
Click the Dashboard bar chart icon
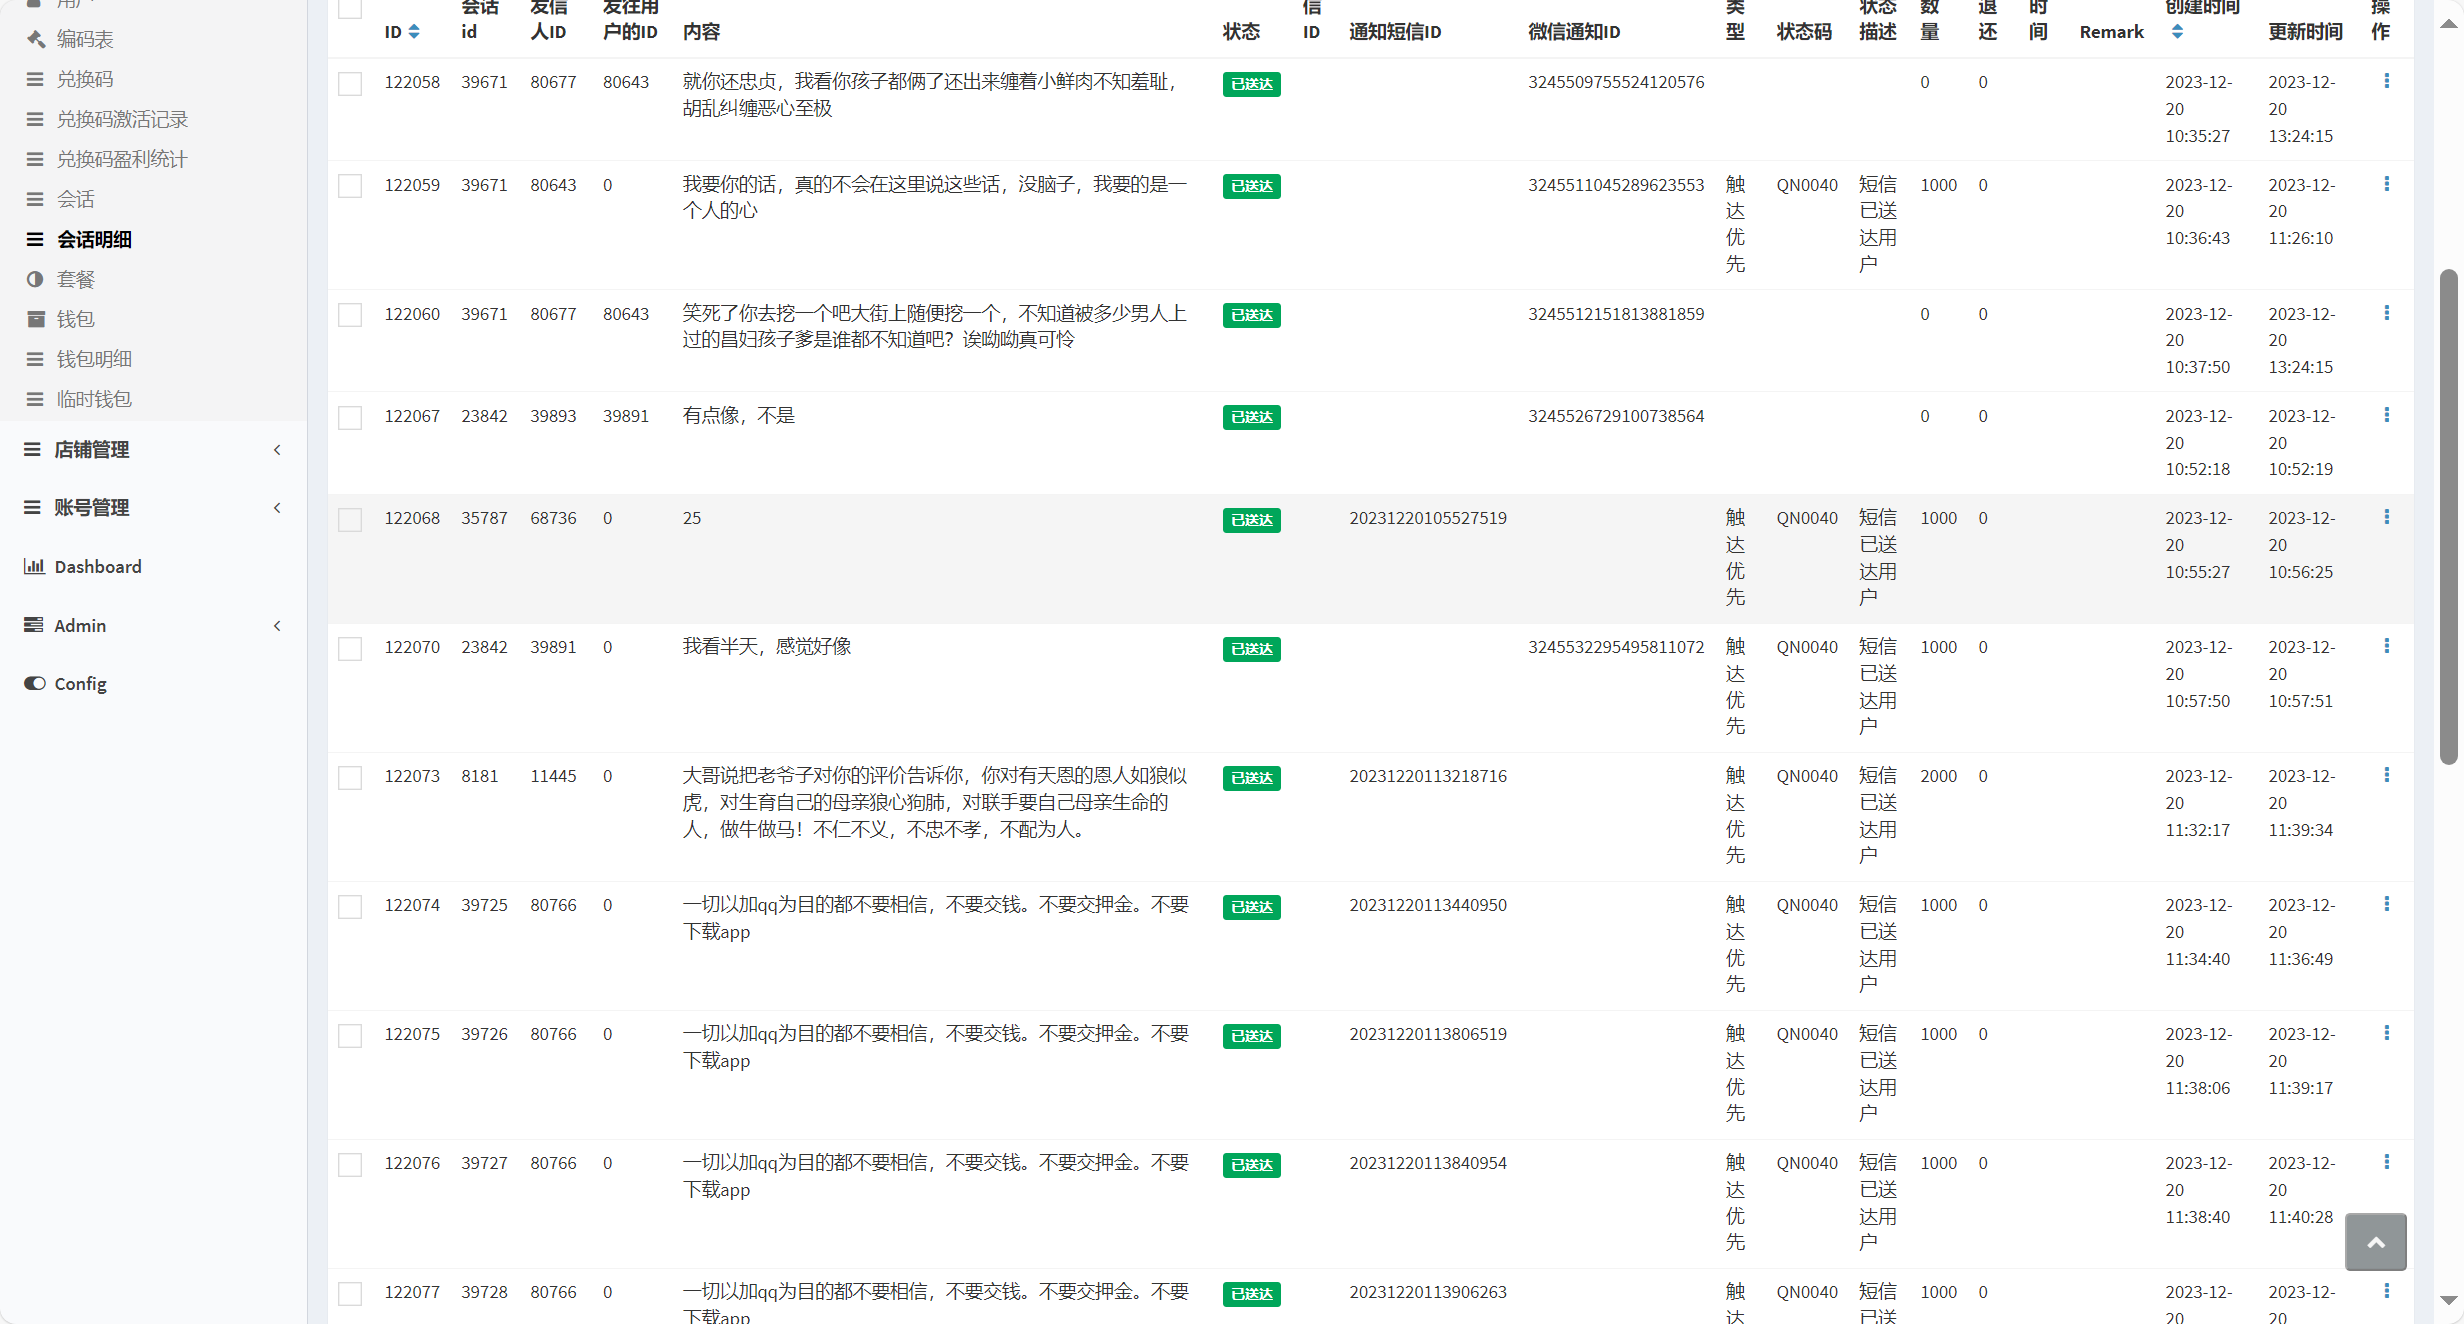pyautogui.click(x=34, y=566)
